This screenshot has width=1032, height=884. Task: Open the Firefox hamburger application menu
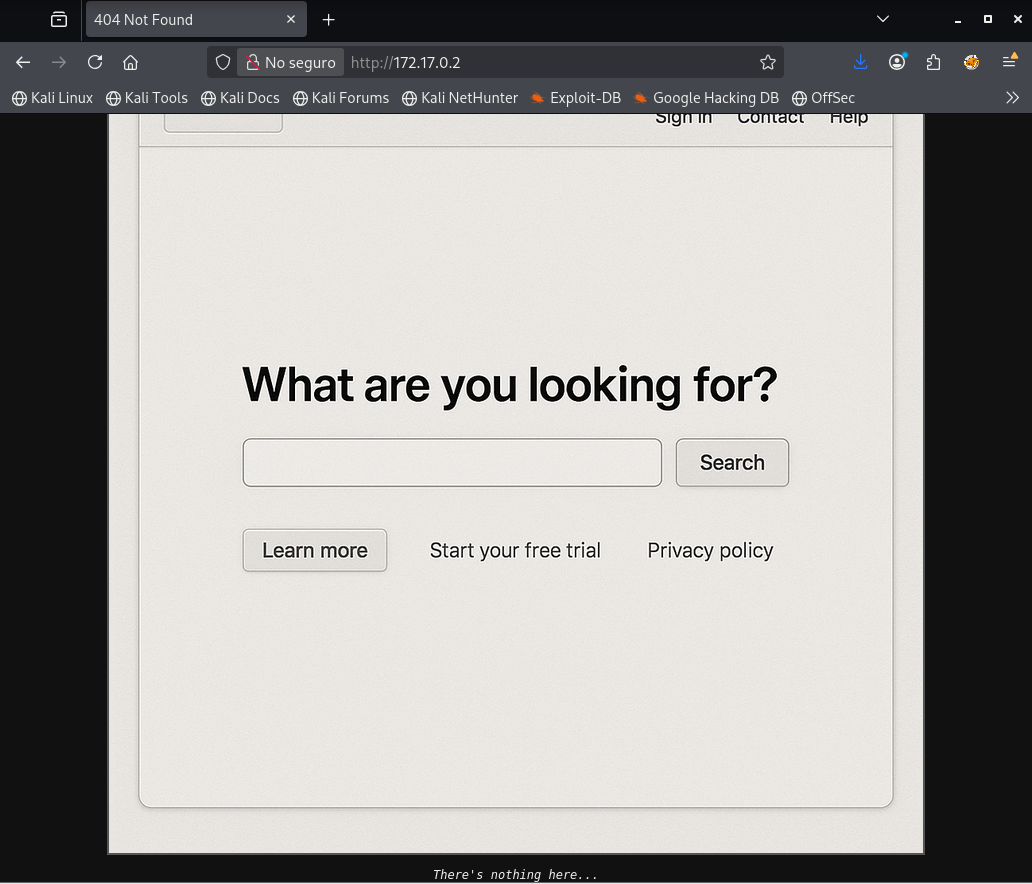(x=1009, y=62)
